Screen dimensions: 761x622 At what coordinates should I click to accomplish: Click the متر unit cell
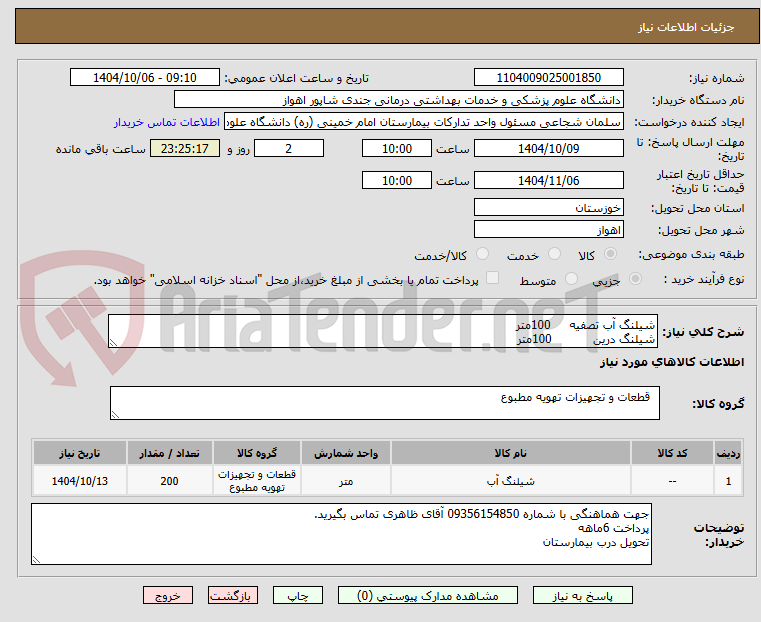[346, 481]
